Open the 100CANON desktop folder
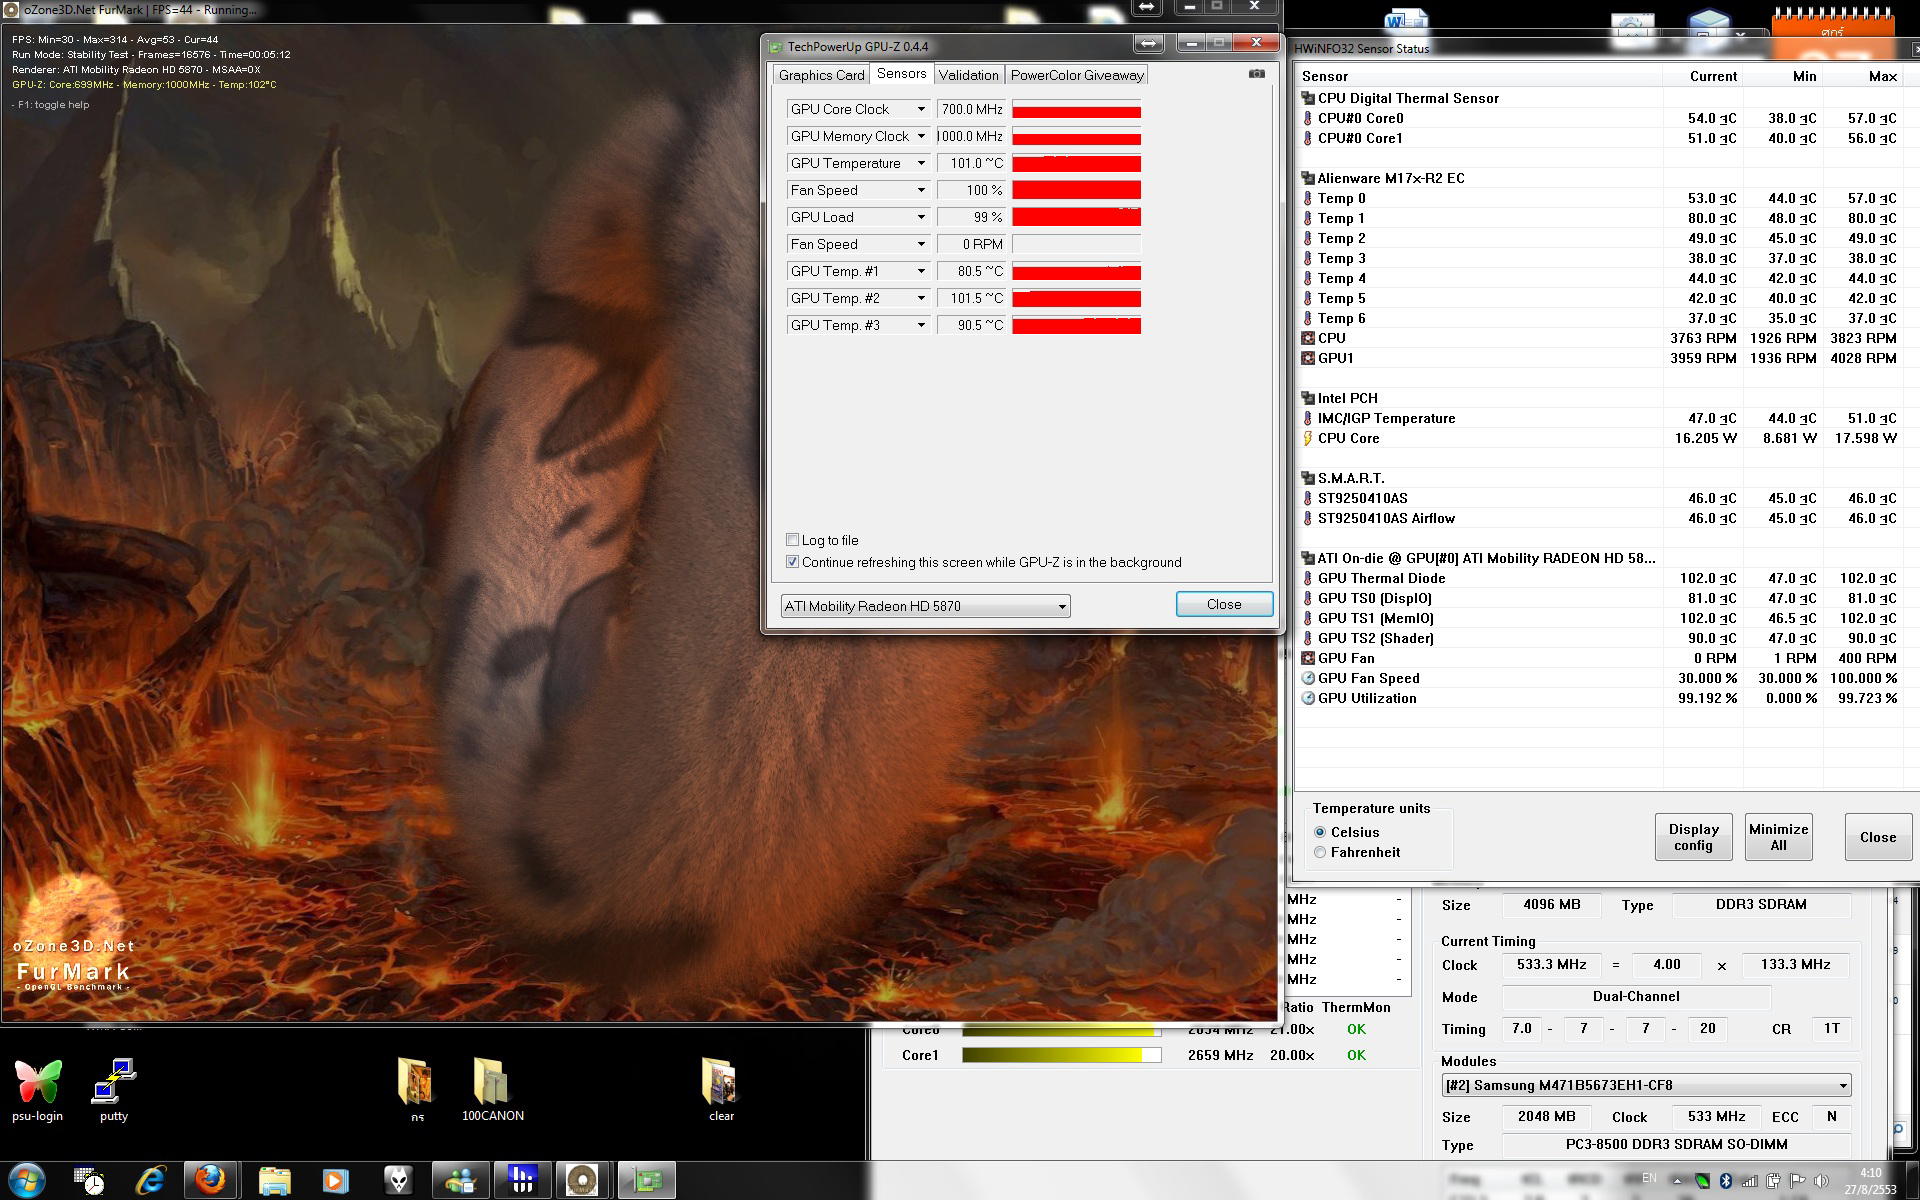Image resolution: width=1920 pixels, height=1200 pixels. click(492, 1090)
